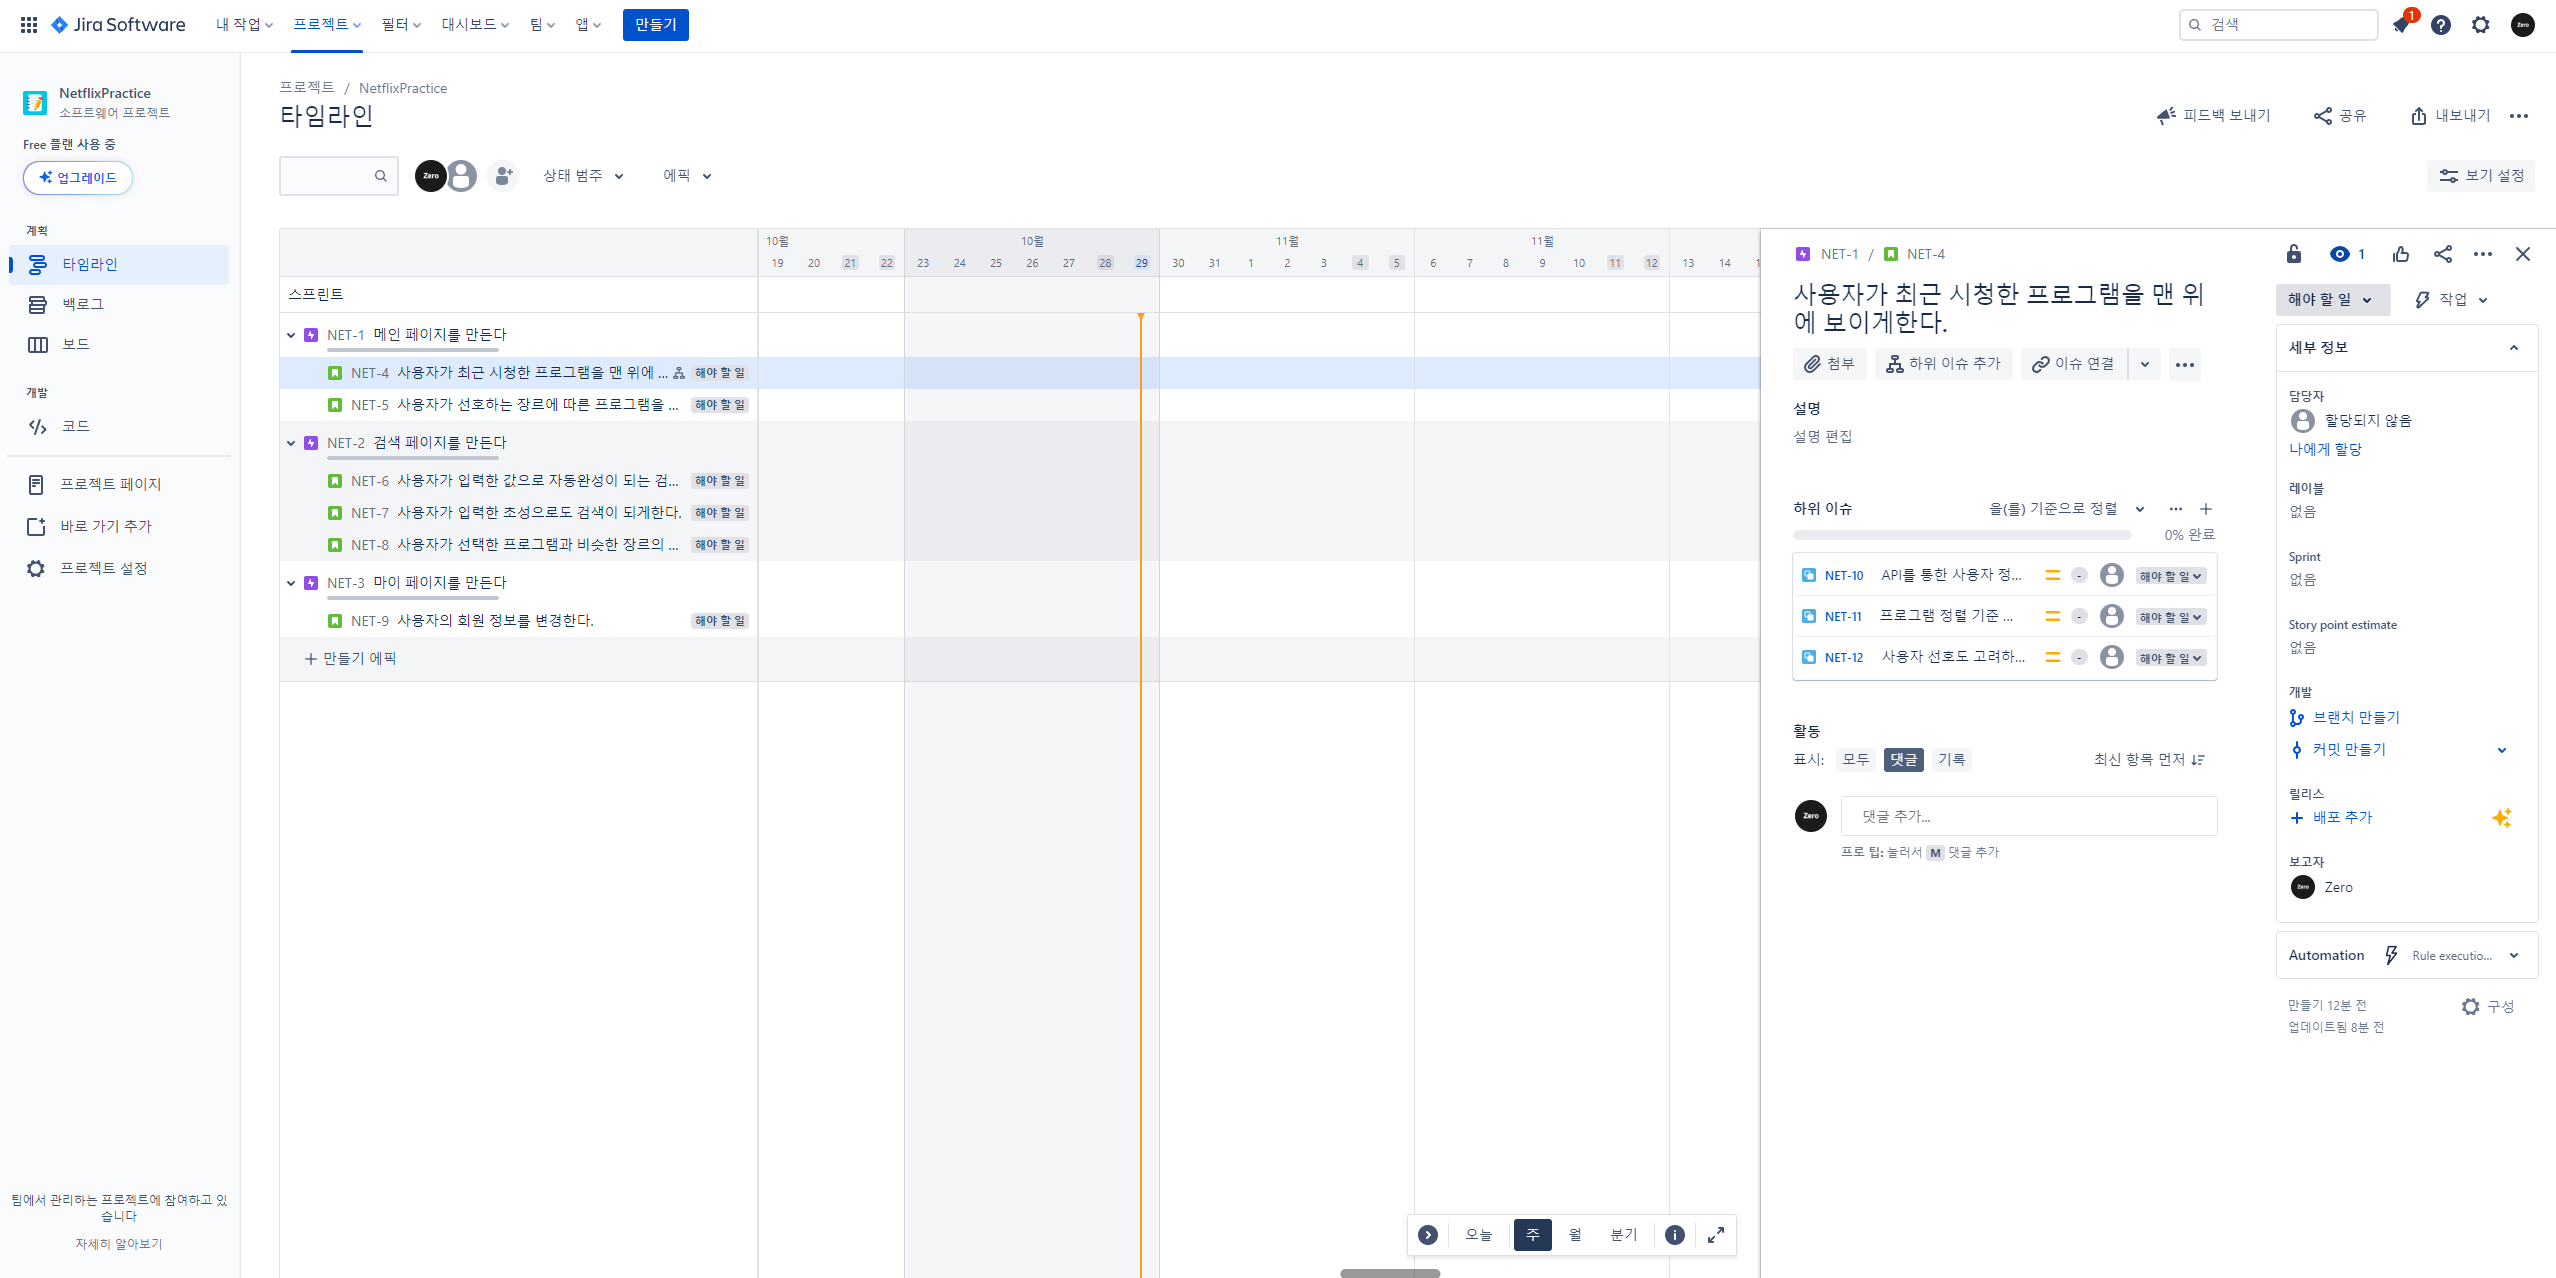Viewport: 2556px width, 1278px height.
Task: Switch timeline scale to 주 (weeks)
Action: 1533,1235
